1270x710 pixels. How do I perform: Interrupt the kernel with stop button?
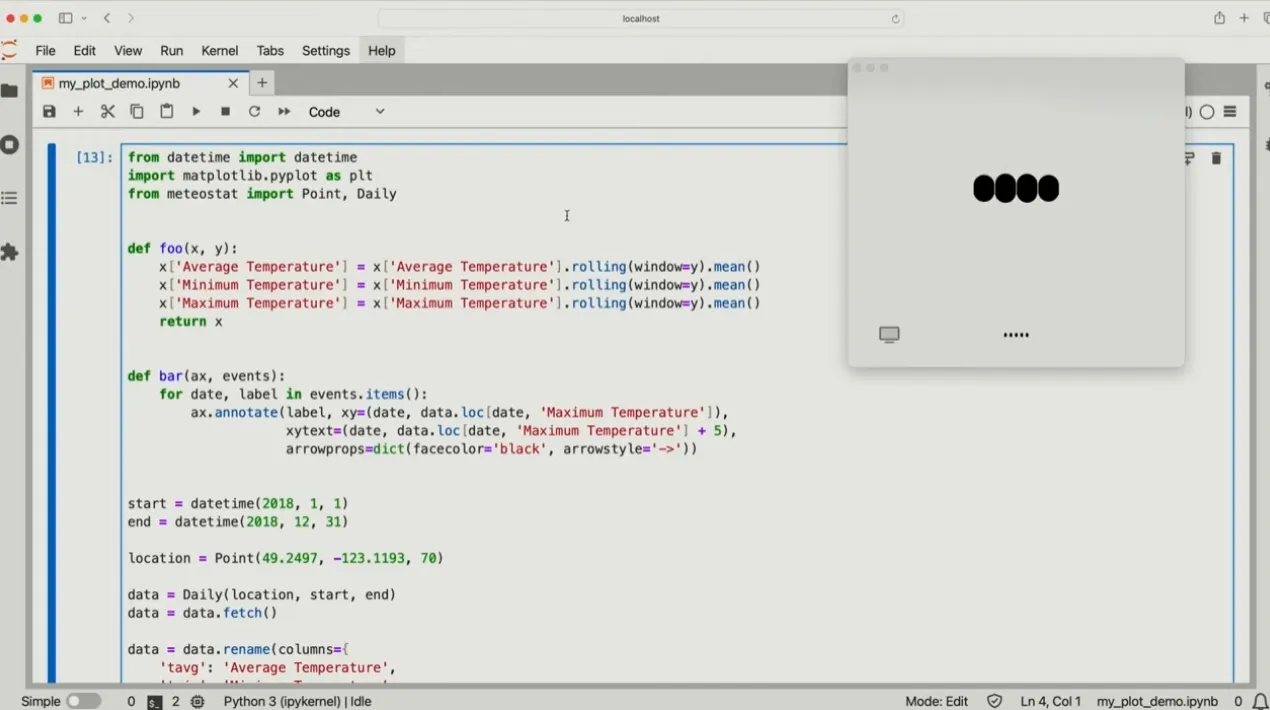(226, 112)
